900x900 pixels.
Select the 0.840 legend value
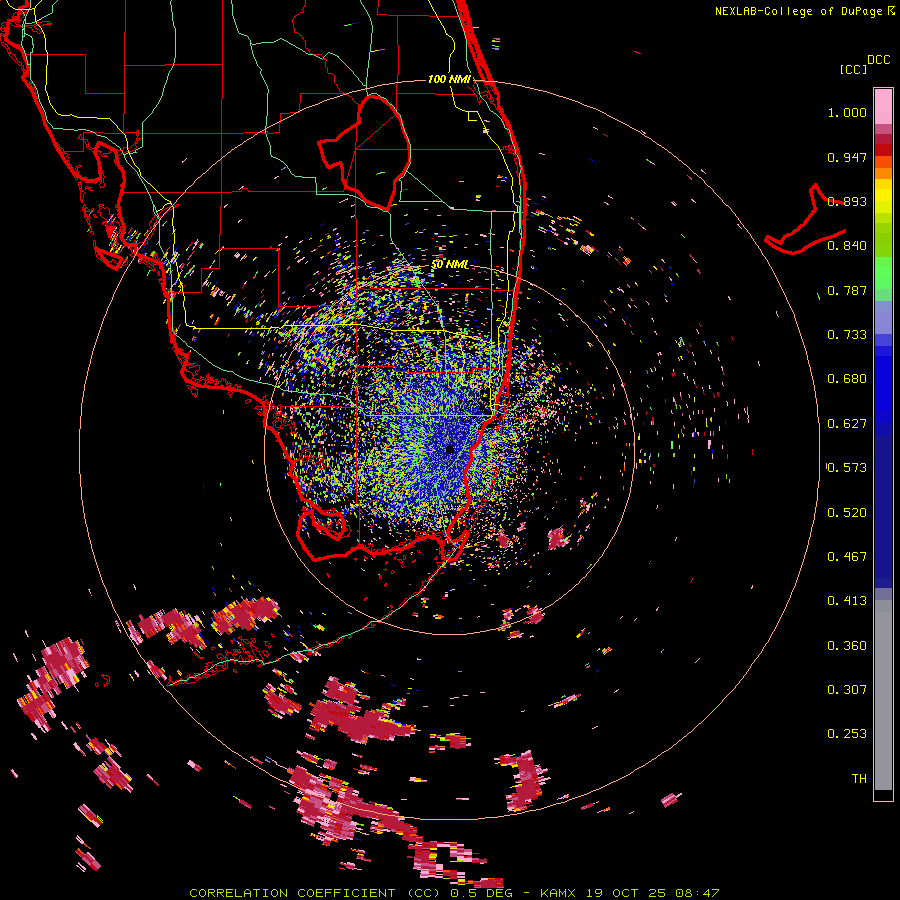coord(847,246)
